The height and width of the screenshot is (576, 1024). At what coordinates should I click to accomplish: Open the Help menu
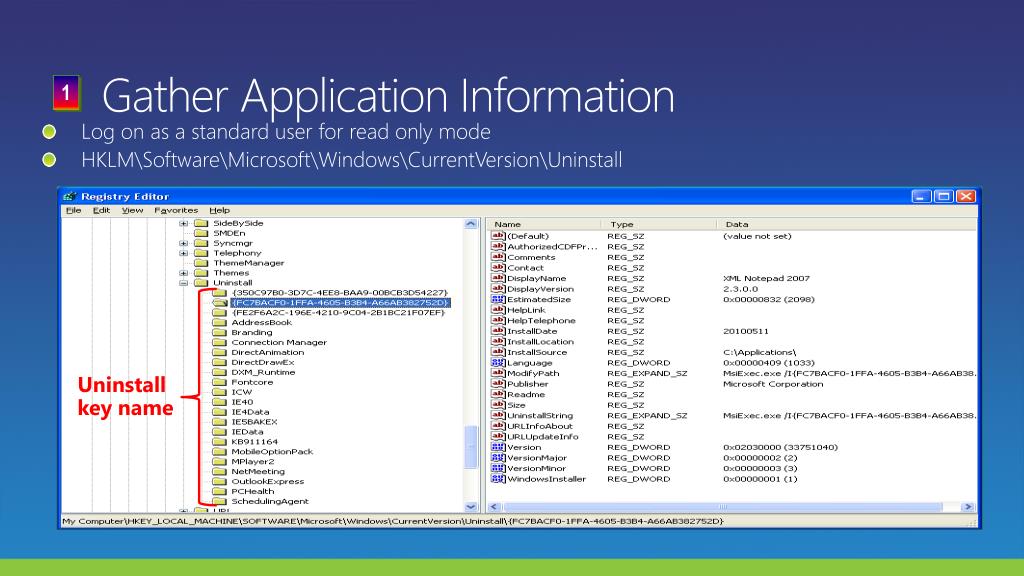[x=219, y=210]
